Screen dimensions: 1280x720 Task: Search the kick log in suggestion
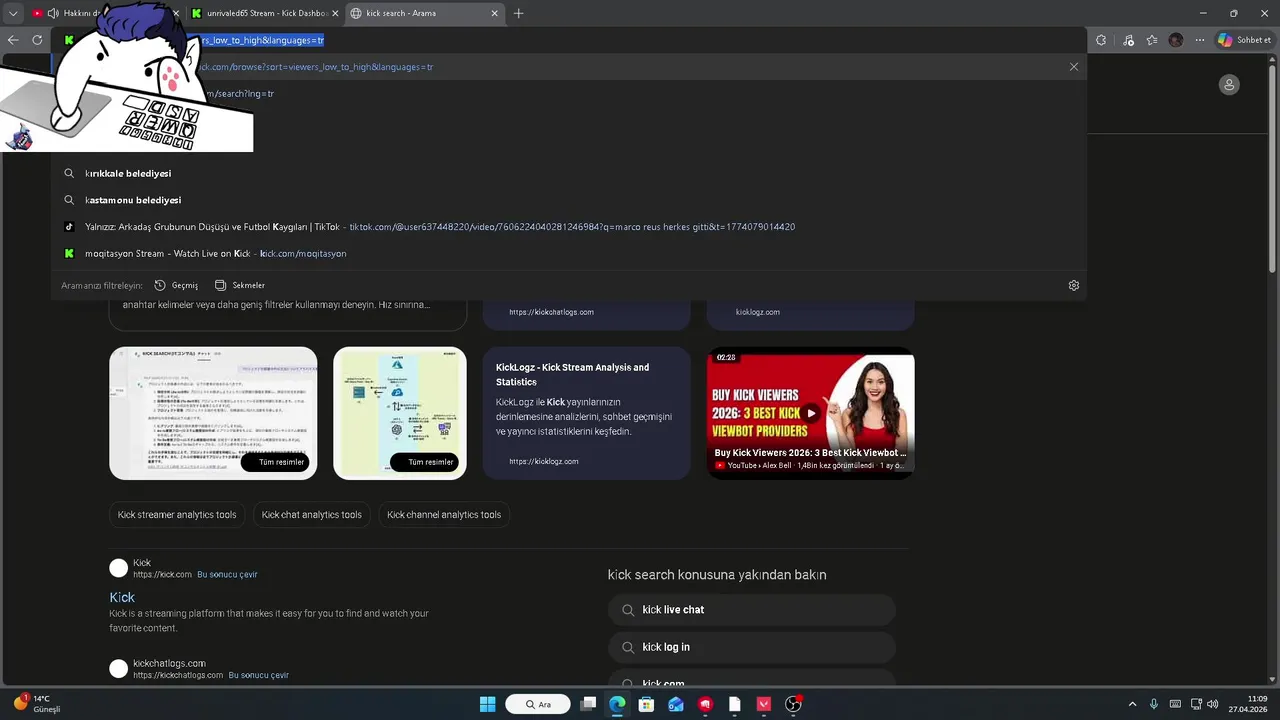point(752,647)
